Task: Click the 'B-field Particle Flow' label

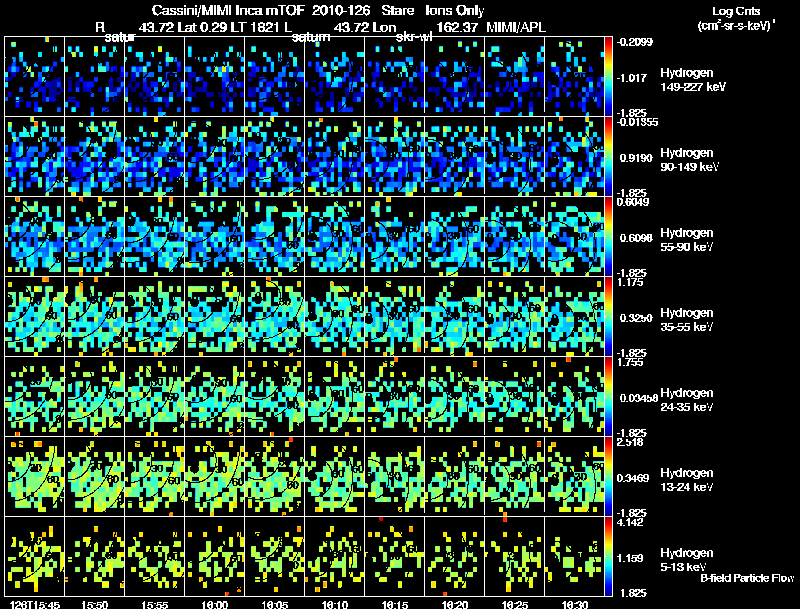Action: 747,578
